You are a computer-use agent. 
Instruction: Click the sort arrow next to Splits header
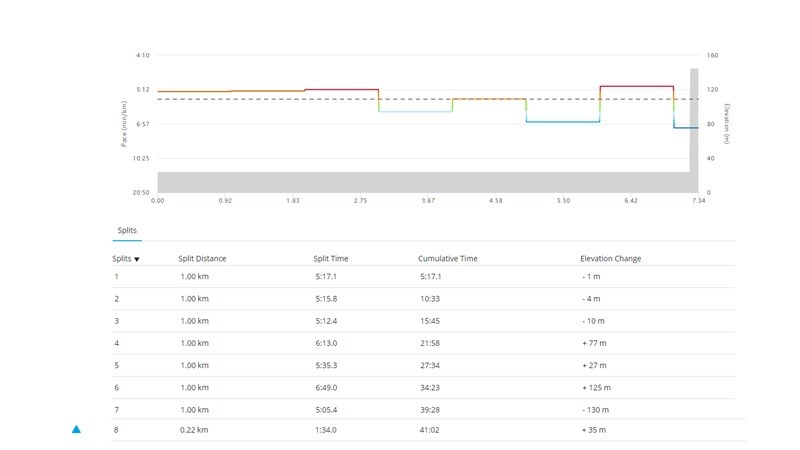137,259
